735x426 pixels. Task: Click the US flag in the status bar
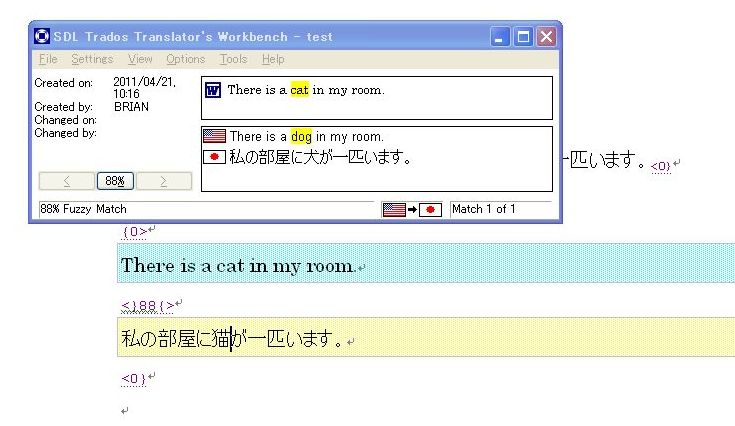coord(394,209)
